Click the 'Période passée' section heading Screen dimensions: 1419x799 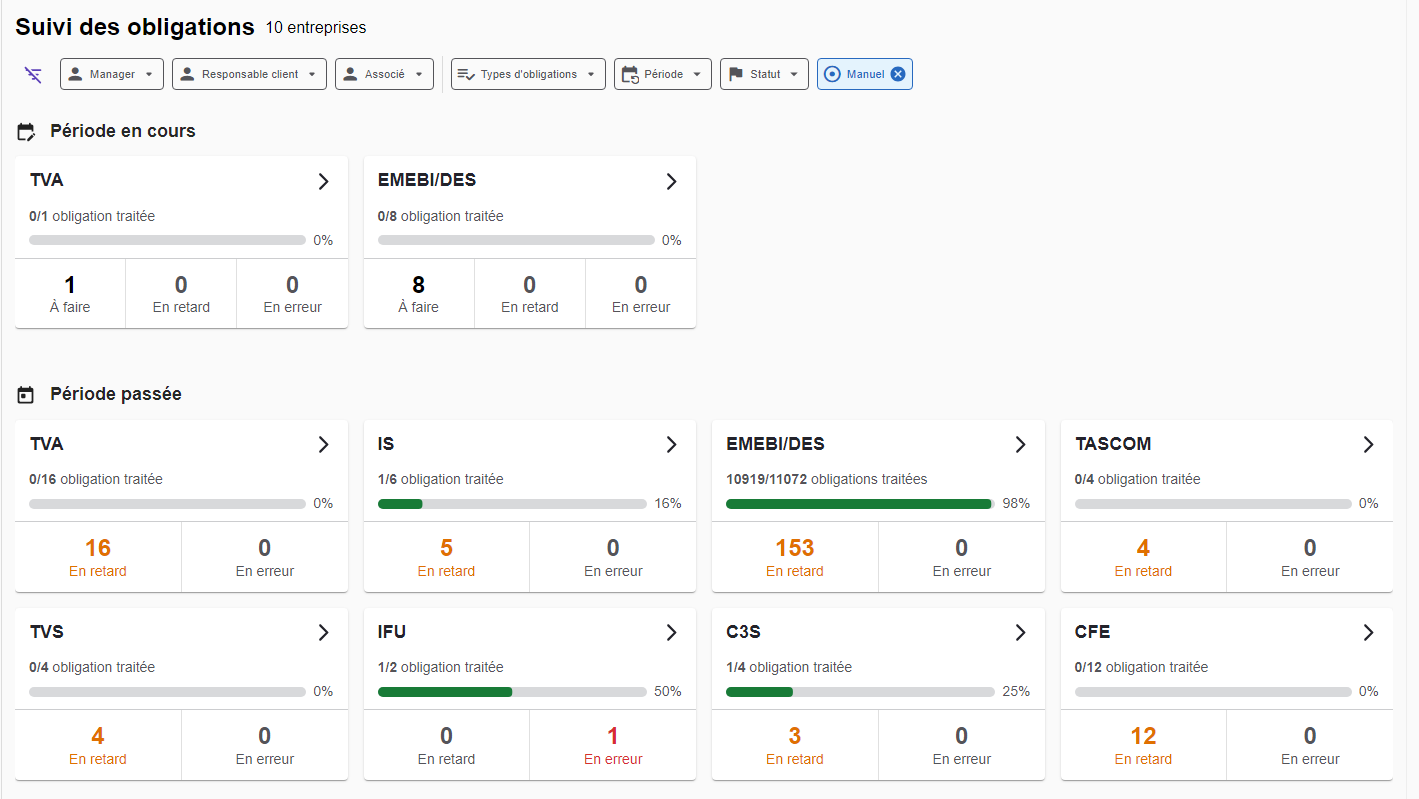coord(116,394)
